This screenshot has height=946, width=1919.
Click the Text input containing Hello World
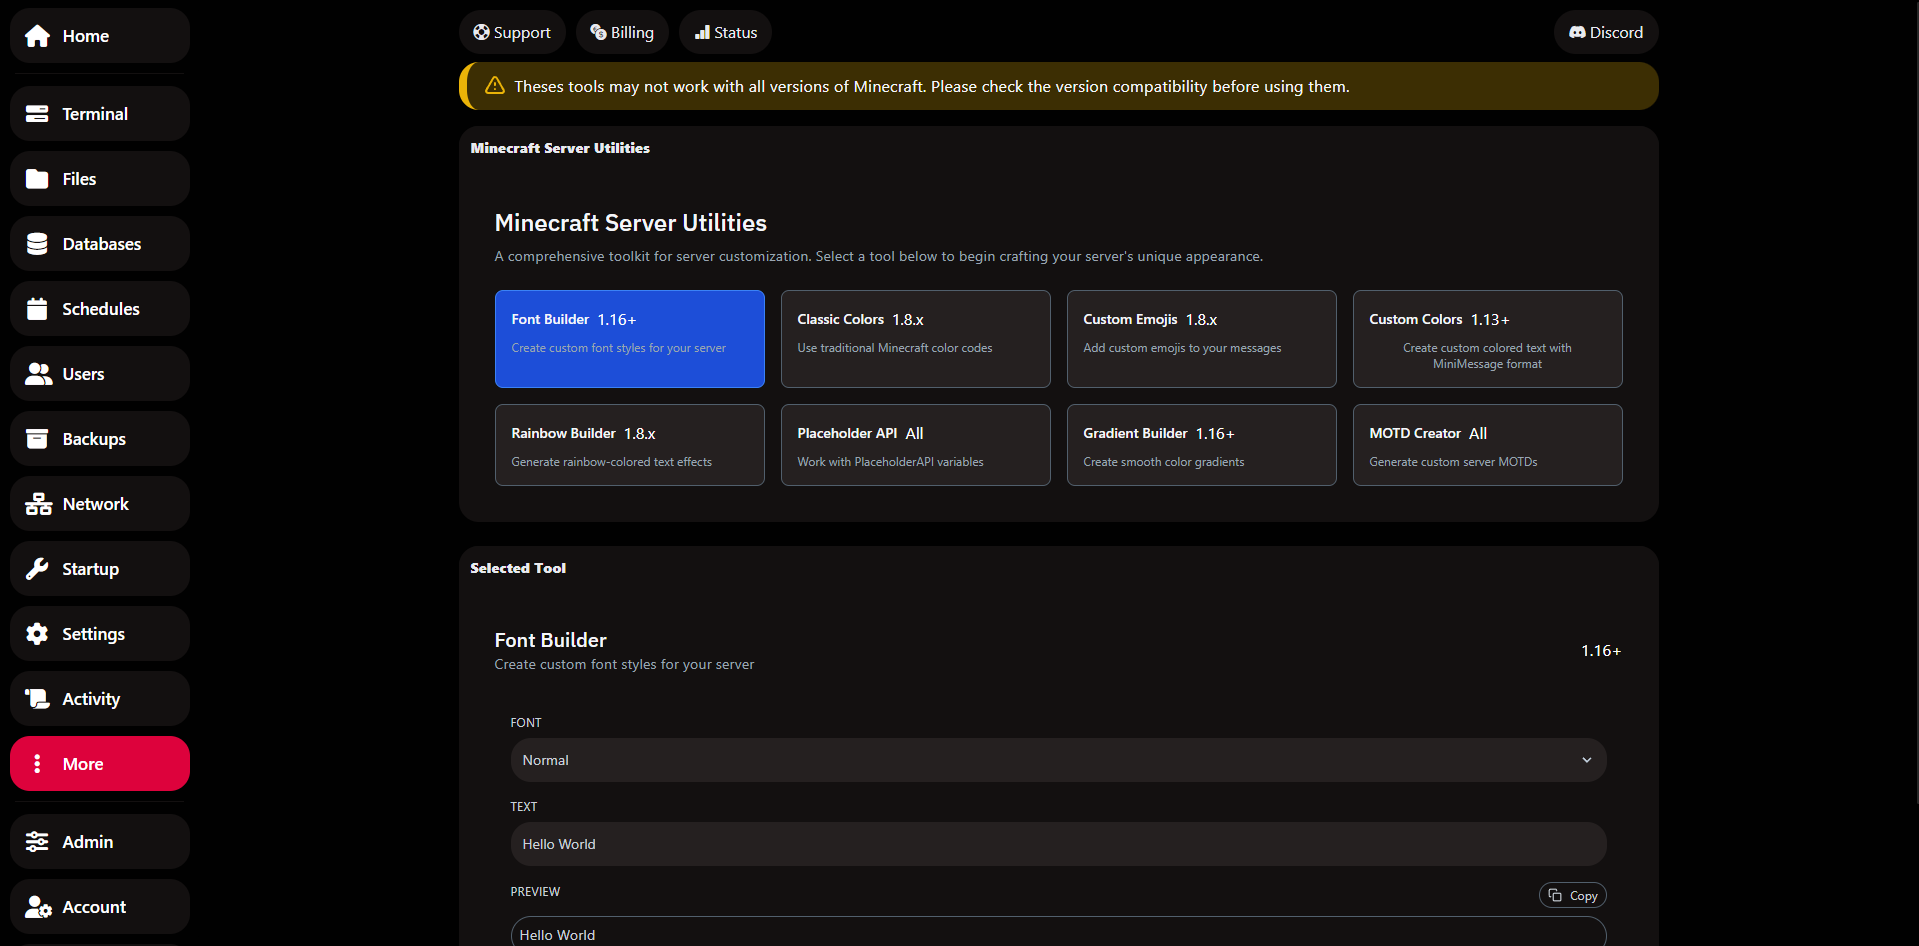click(1058, 844)
